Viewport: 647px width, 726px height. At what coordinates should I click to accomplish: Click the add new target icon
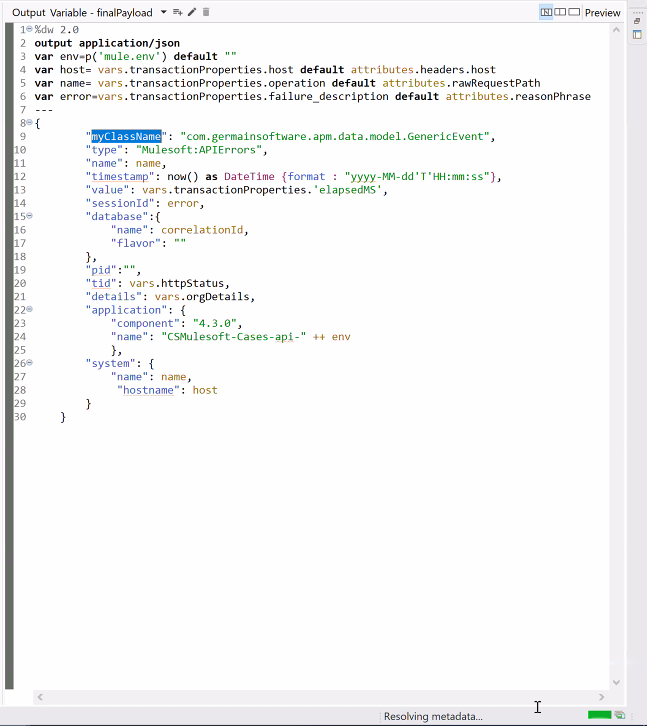pyautogui.click(x=178, y=12)
